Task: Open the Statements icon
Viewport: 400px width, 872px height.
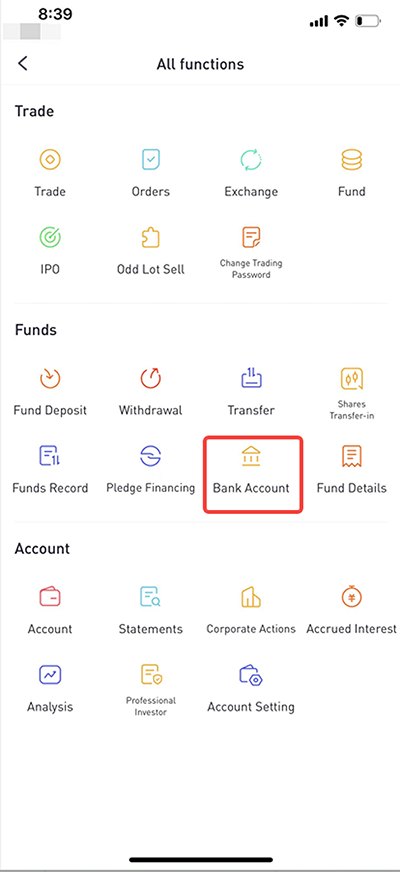Action: [151, 597]
